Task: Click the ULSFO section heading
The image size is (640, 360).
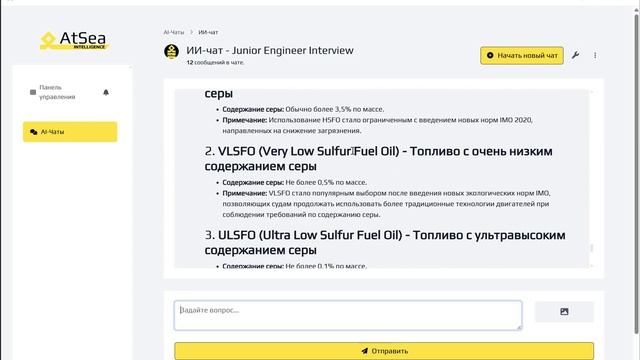Action: 385,242
